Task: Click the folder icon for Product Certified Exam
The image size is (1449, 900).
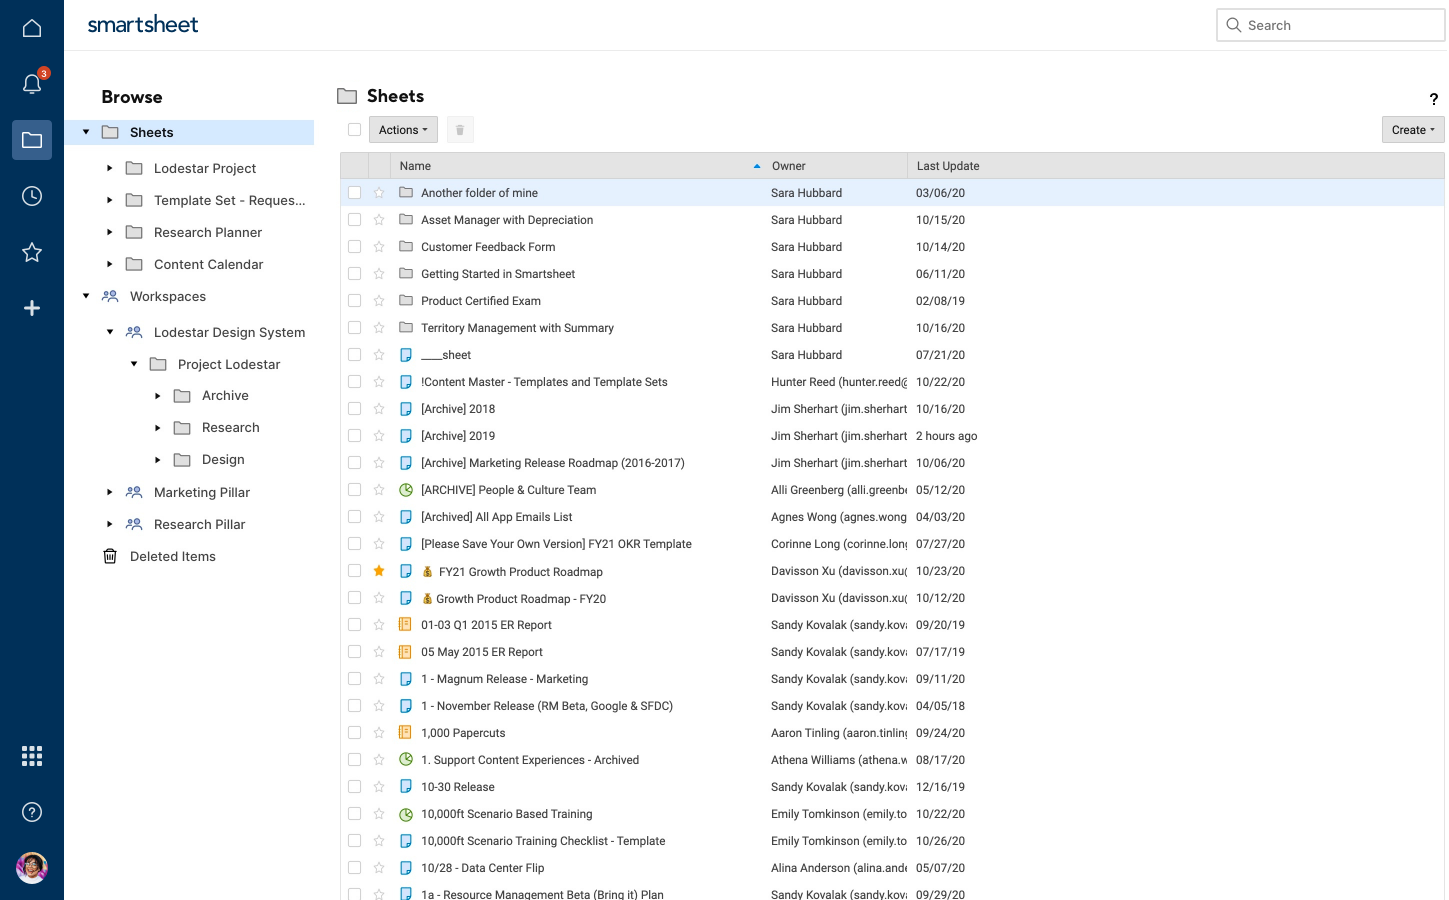Action: point(406,301)
